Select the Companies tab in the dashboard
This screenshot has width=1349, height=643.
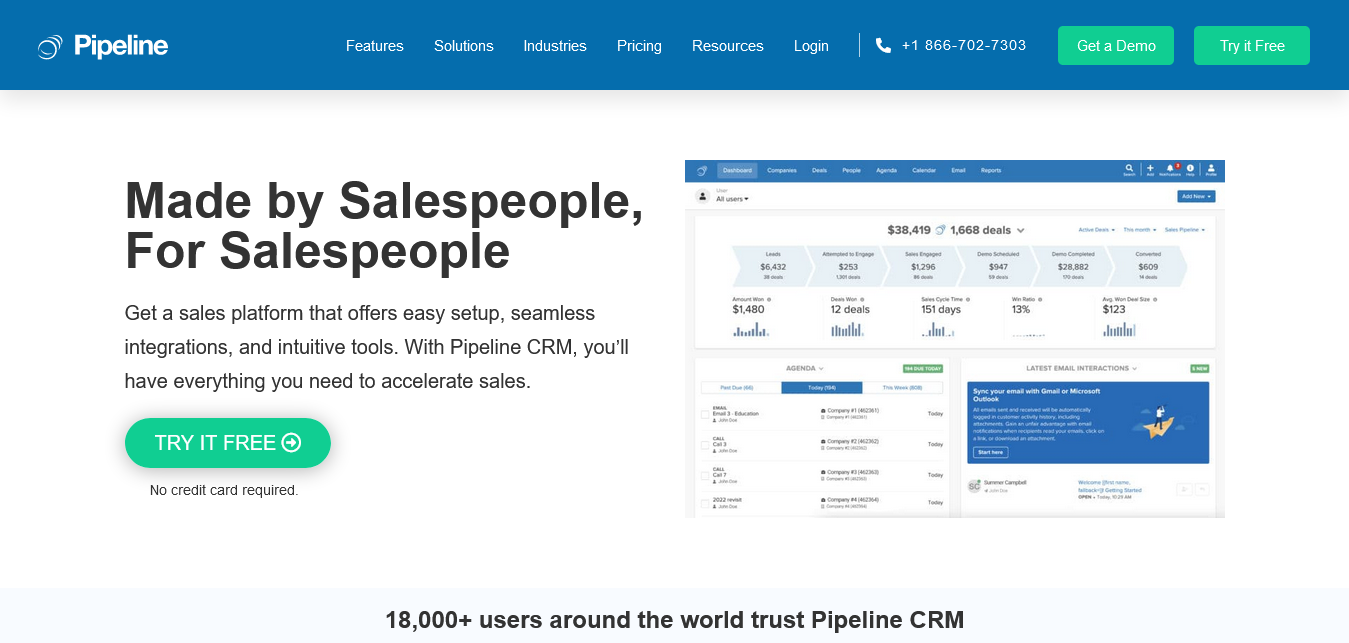point(782,171)
